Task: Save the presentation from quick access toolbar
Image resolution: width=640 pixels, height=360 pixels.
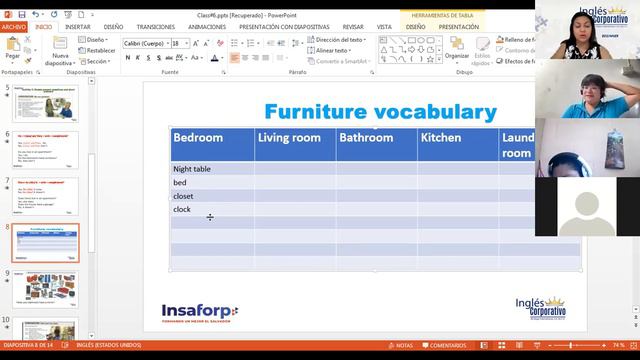Action: 22,15
